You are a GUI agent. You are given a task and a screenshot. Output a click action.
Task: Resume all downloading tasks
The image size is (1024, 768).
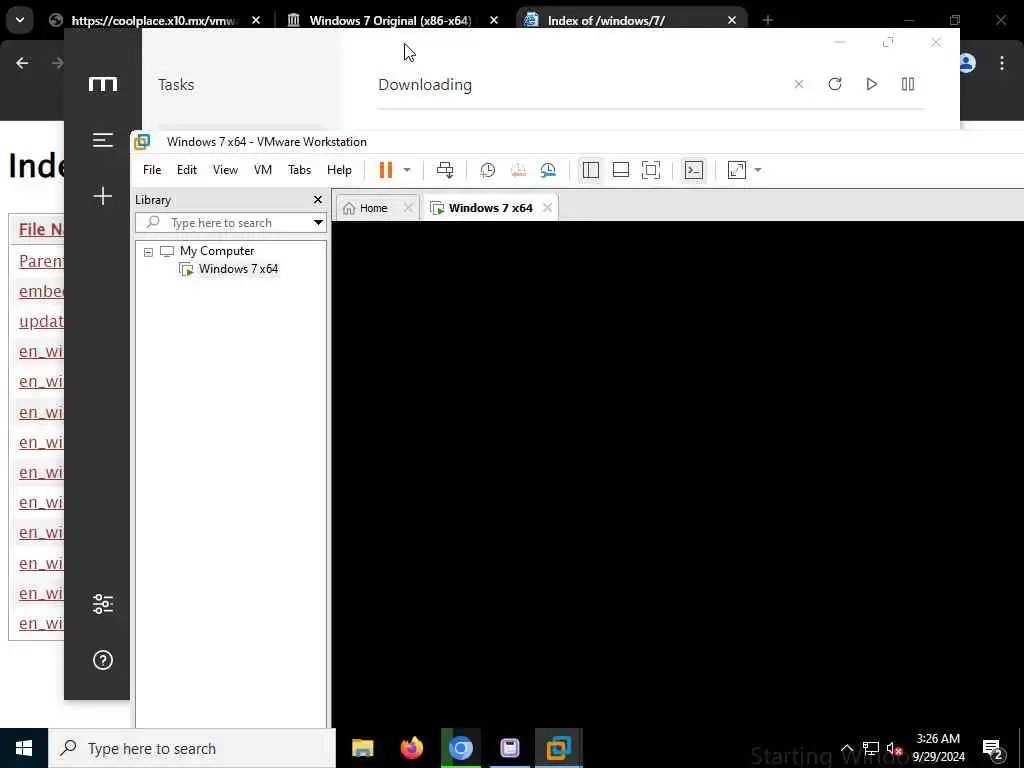(x=871, y=84)
